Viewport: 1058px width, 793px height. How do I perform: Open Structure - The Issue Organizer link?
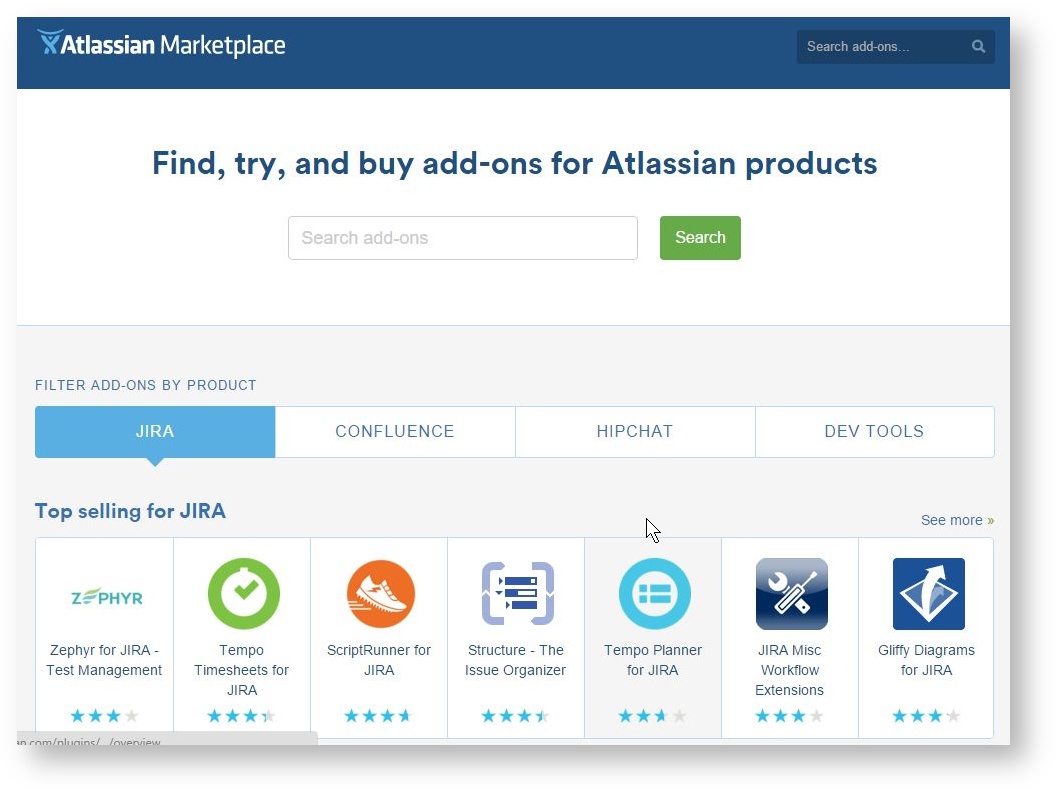click(516, 660)
